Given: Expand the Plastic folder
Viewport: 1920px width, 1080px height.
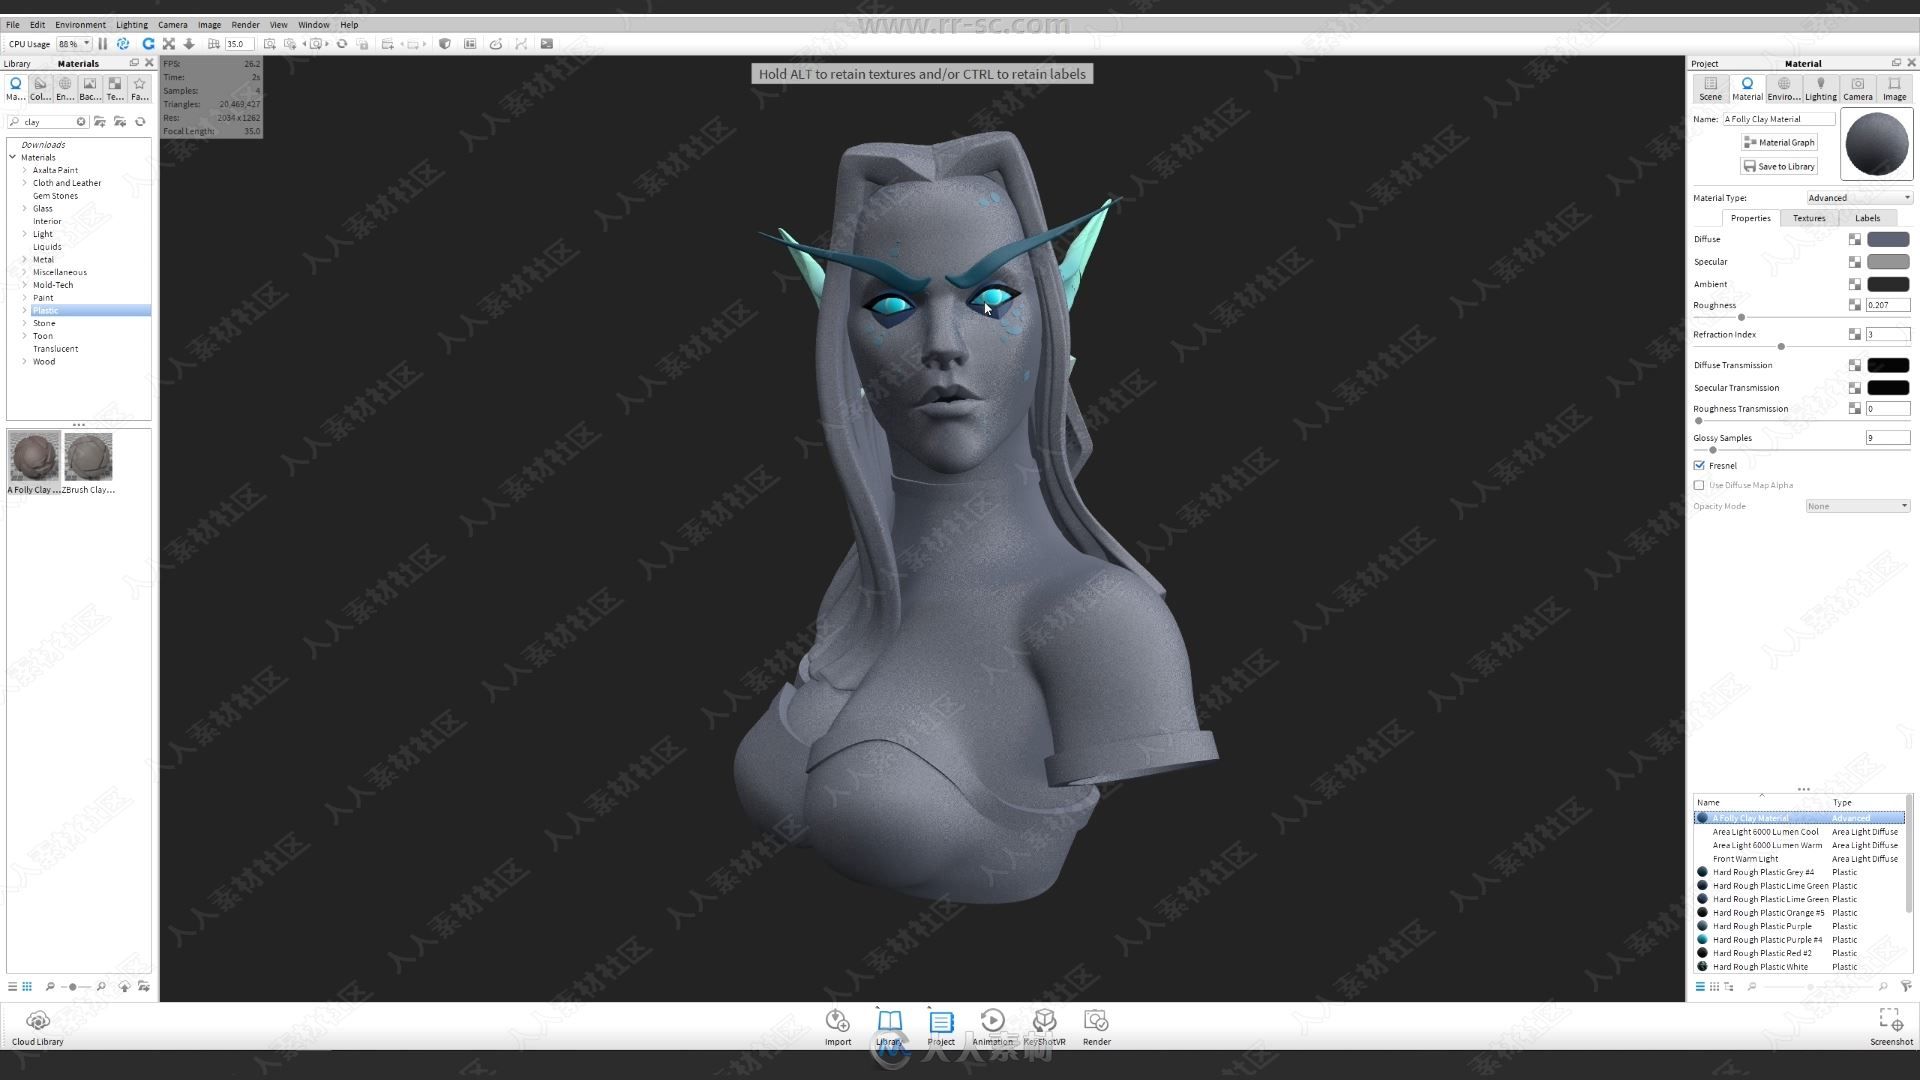Looking at the screenshot, I should coord(24,311).
